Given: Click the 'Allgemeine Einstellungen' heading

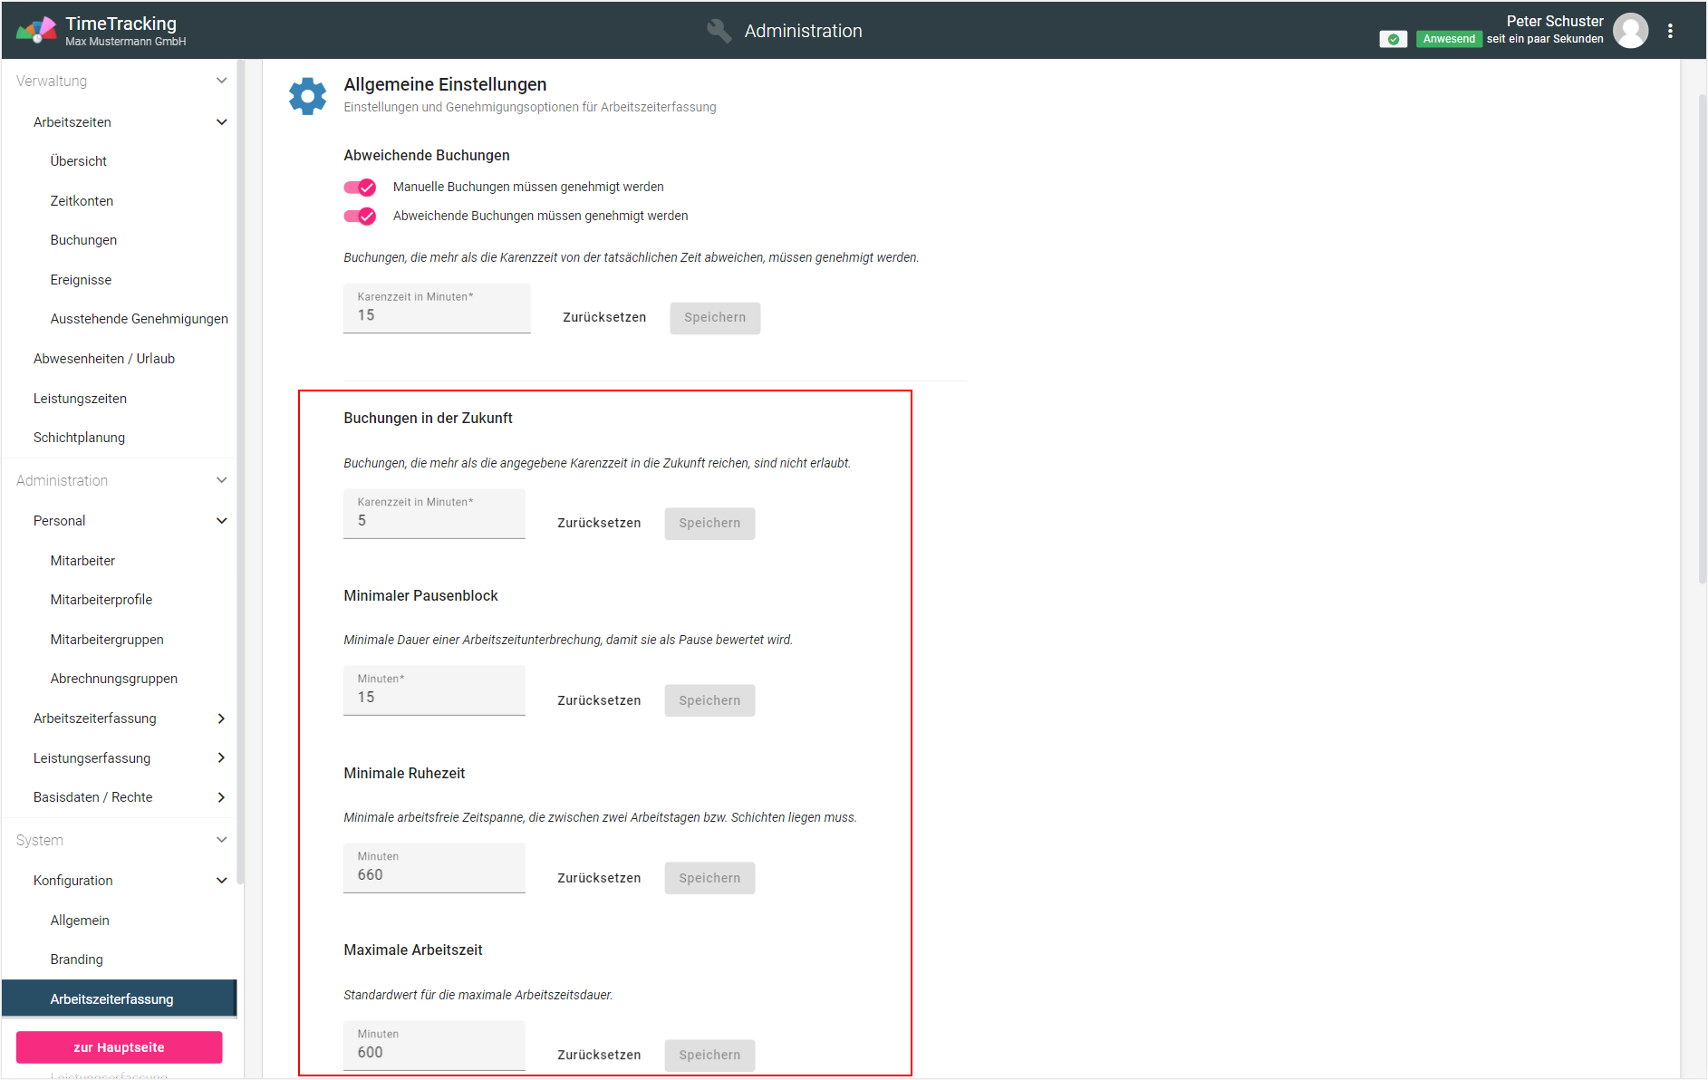Looking at the screenshot, I should point(445,85).
